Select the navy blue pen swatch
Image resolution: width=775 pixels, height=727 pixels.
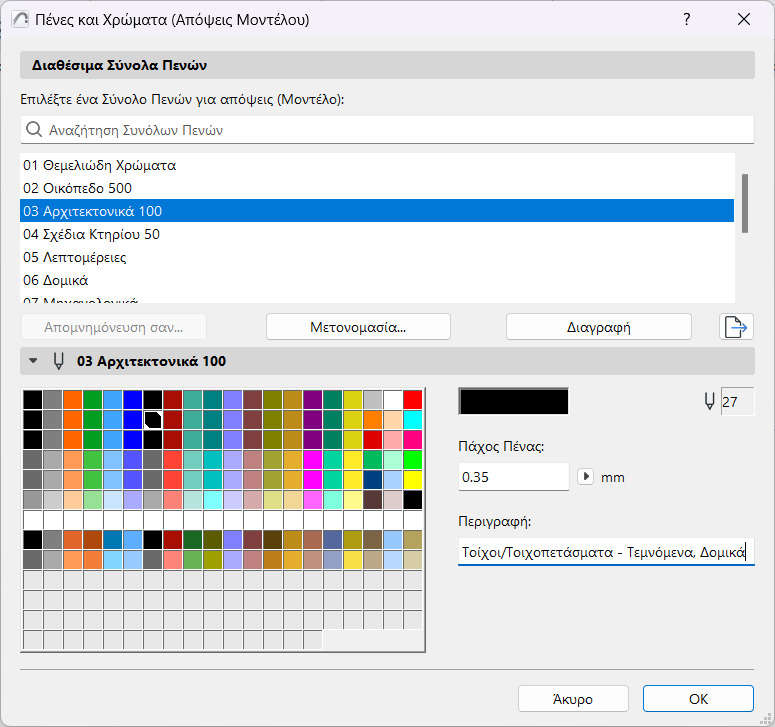tap(373, 479)
